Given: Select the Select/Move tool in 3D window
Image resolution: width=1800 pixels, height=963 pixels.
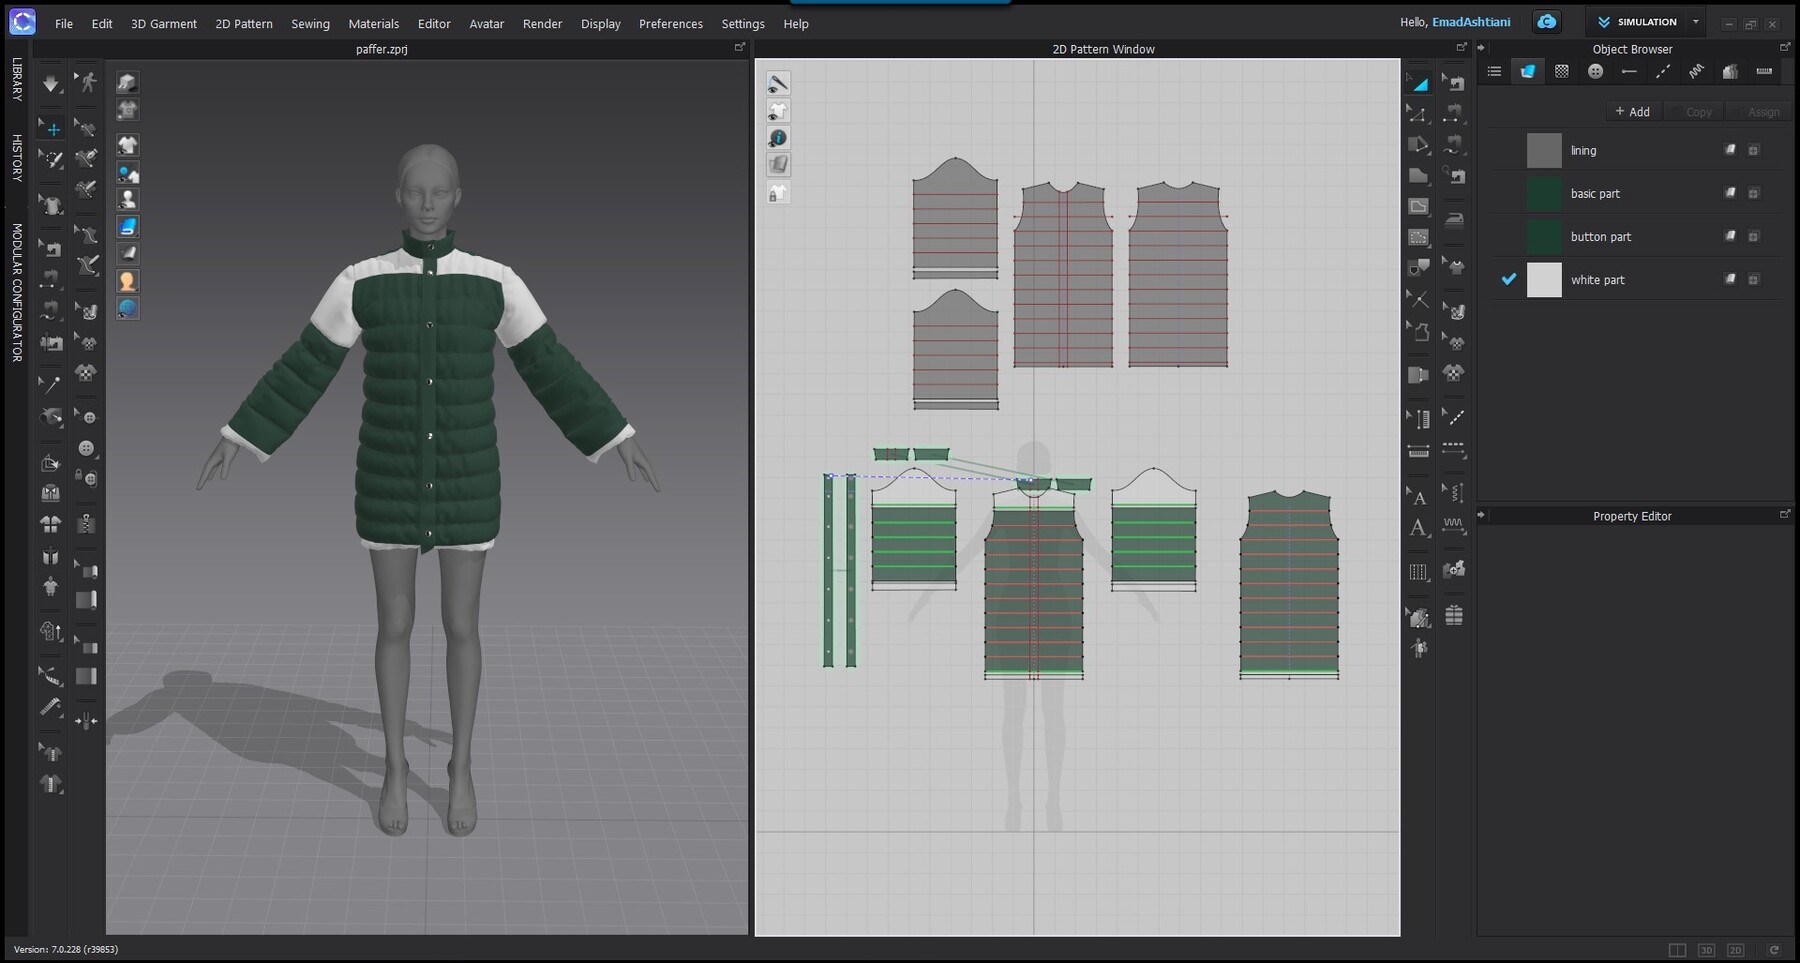Looking at the screenshot, I should click(x=51, y=128).
